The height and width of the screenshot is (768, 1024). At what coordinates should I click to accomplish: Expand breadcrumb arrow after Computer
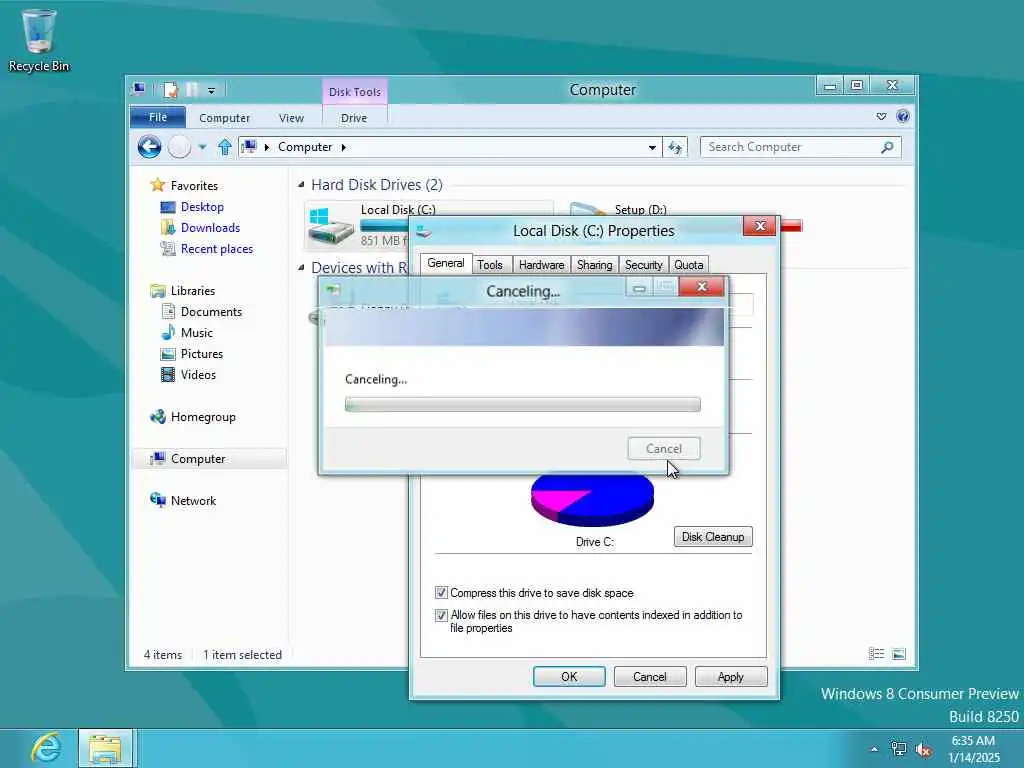[344, 148]
